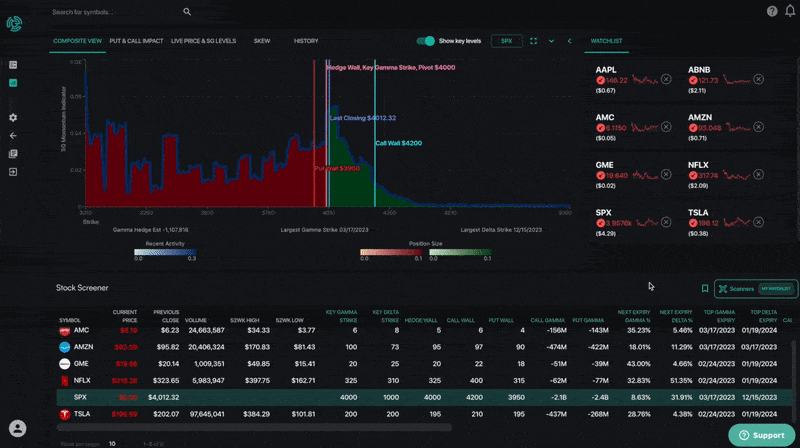Remove AMZN from the watchlist
Image resolution: width=800 pixels, height=448 pixels.
click(x=759, y=127)
